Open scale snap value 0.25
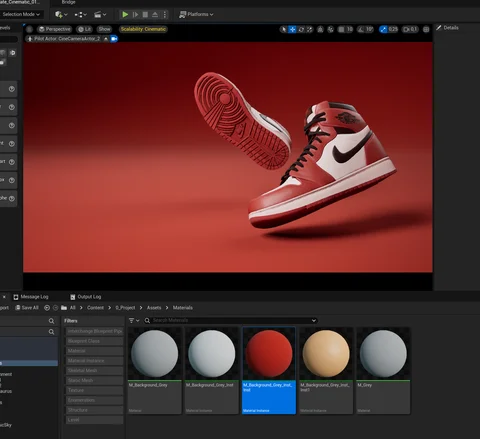Viewport: 480px width, 439px height. (393, 29)
